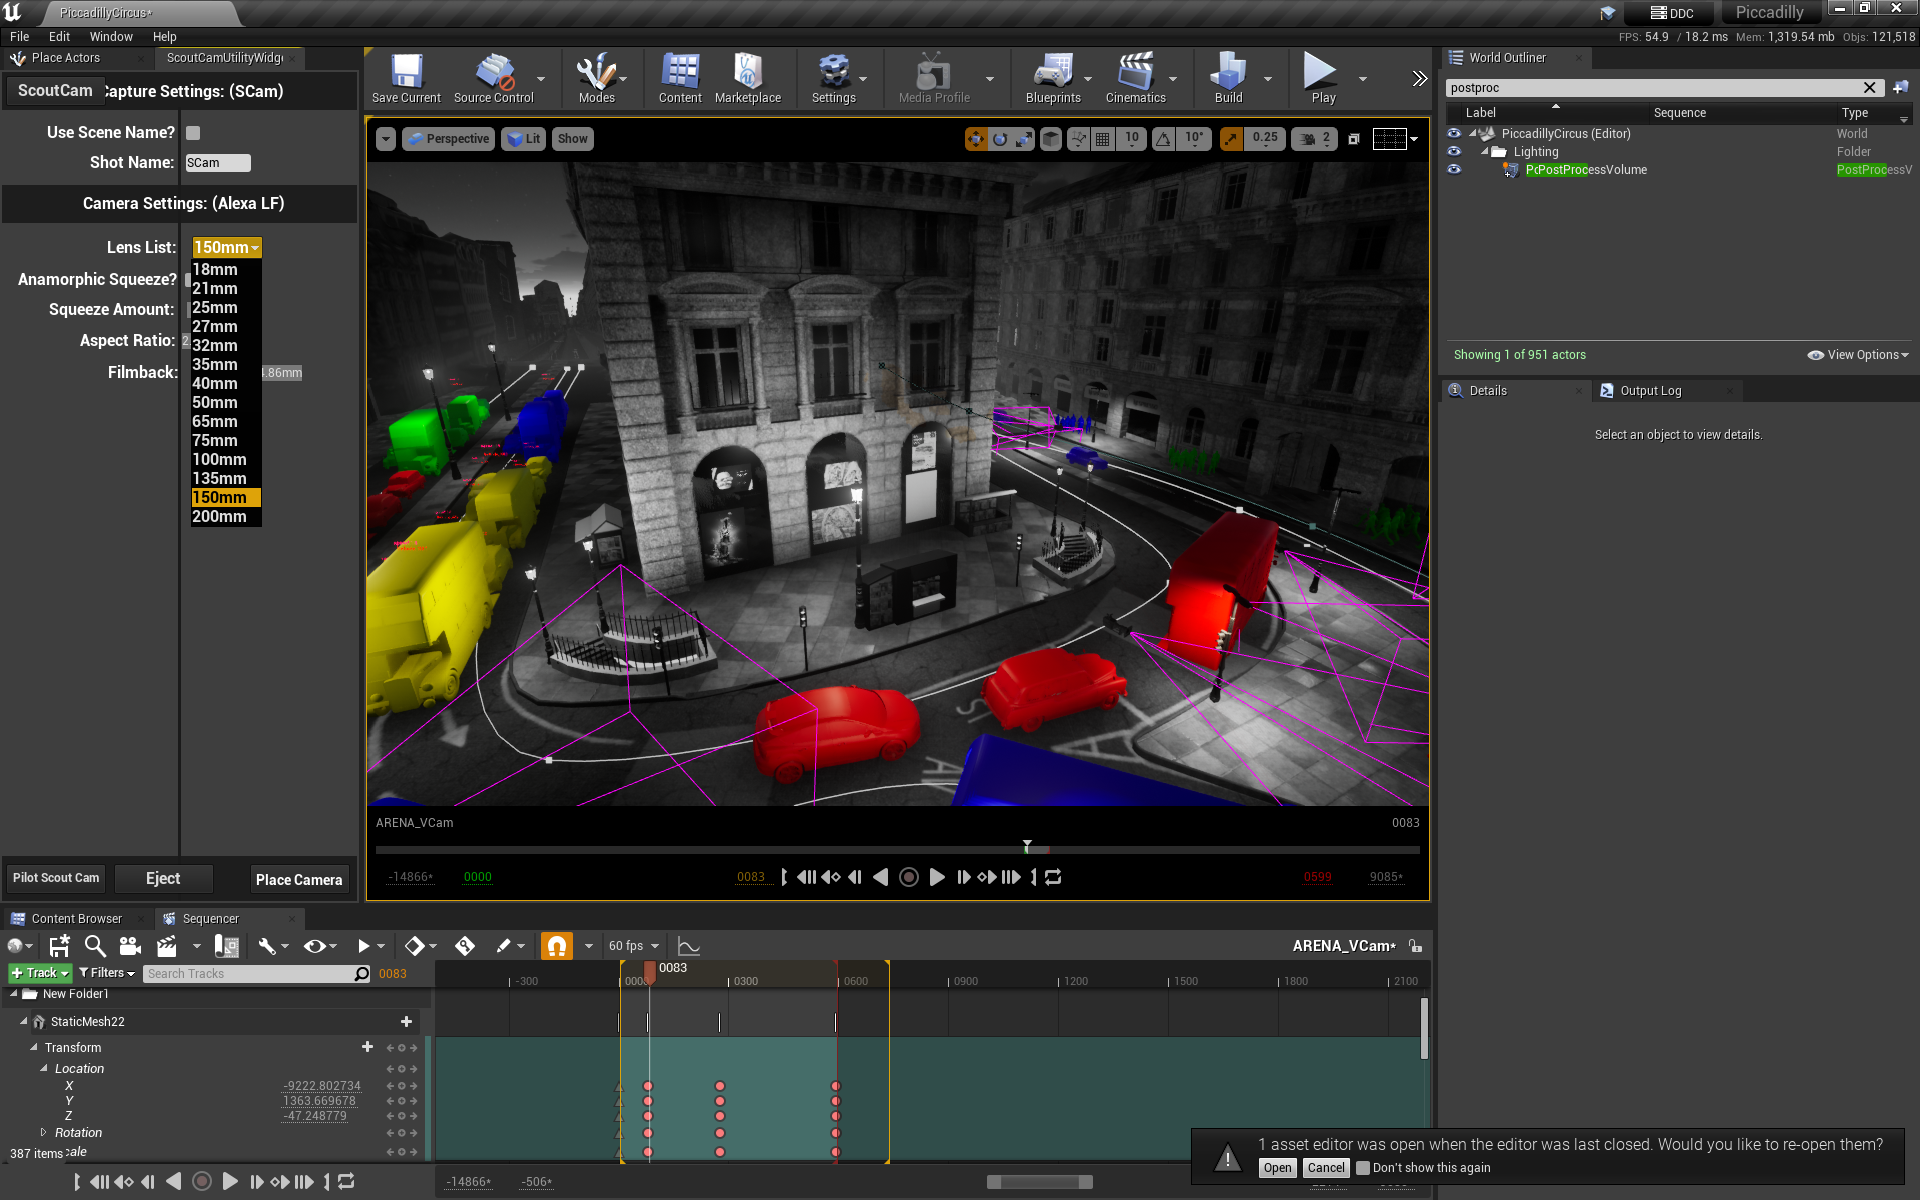Click Open in the re-open notification

[x=1277, y=1168]
